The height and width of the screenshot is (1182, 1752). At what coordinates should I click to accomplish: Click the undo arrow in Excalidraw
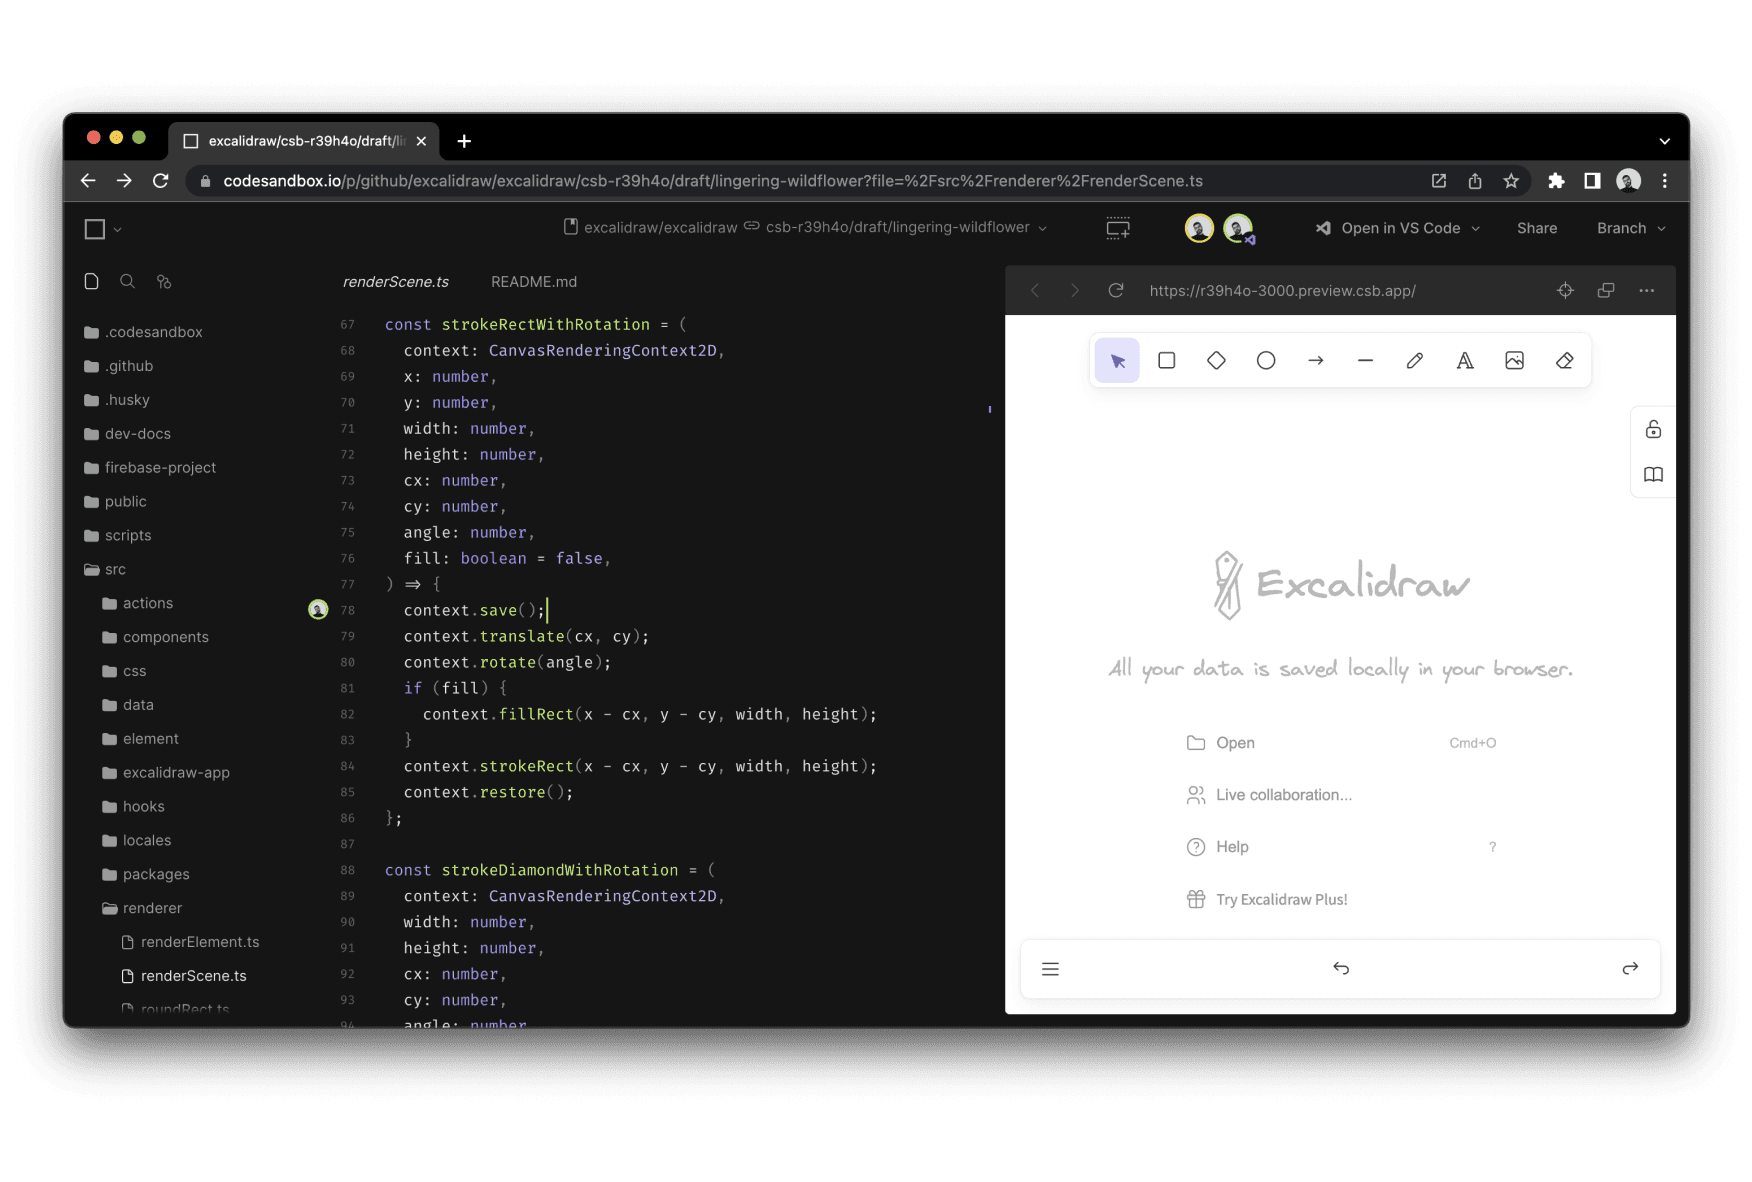pyautogui.click(x=1340, y=968)
